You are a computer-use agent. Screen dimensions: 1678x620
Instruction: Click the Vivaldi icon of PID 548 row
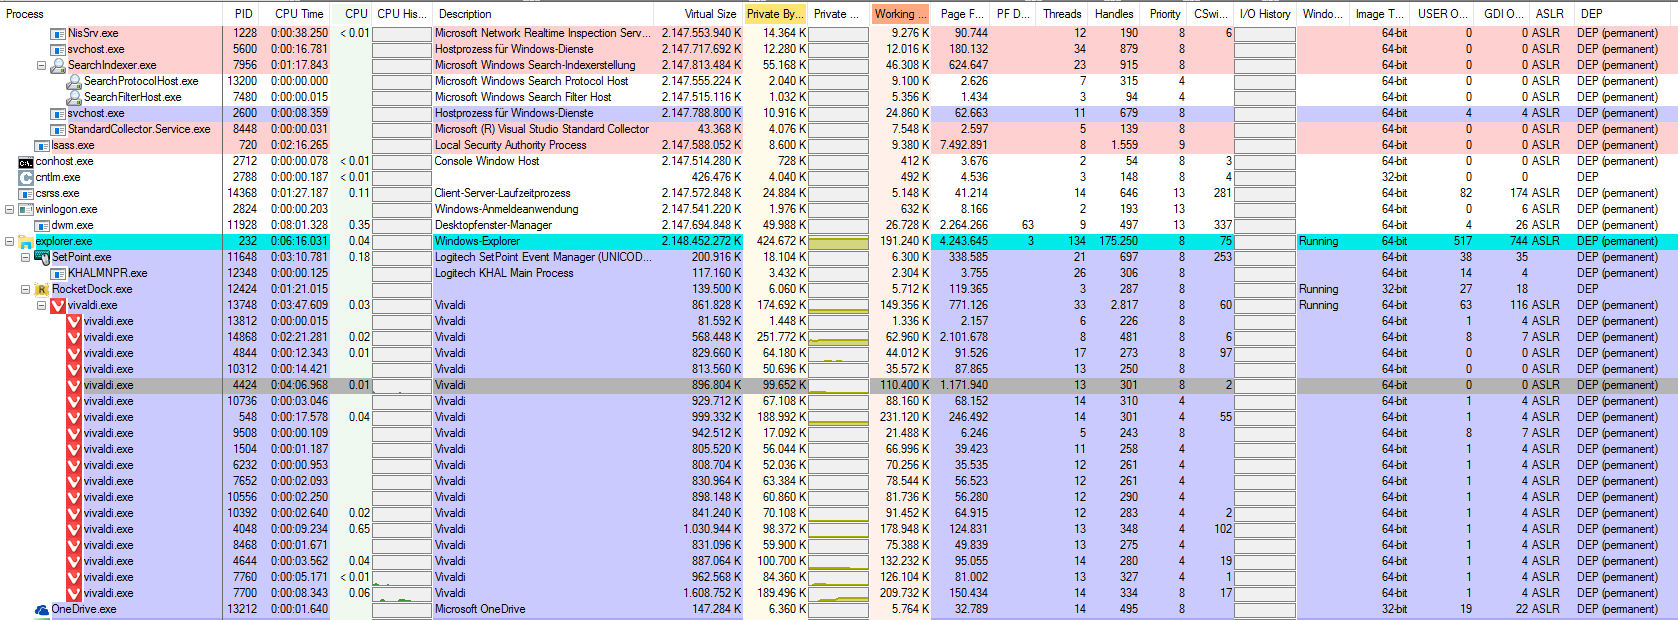point(74,417)
